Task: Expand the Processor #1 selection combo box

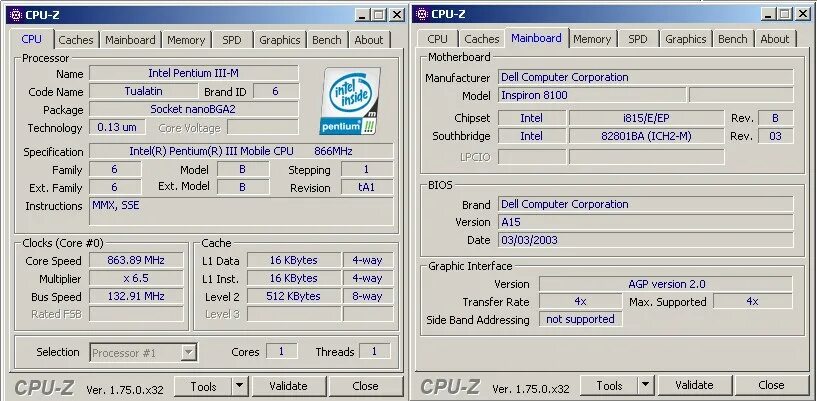Action: 188,353
